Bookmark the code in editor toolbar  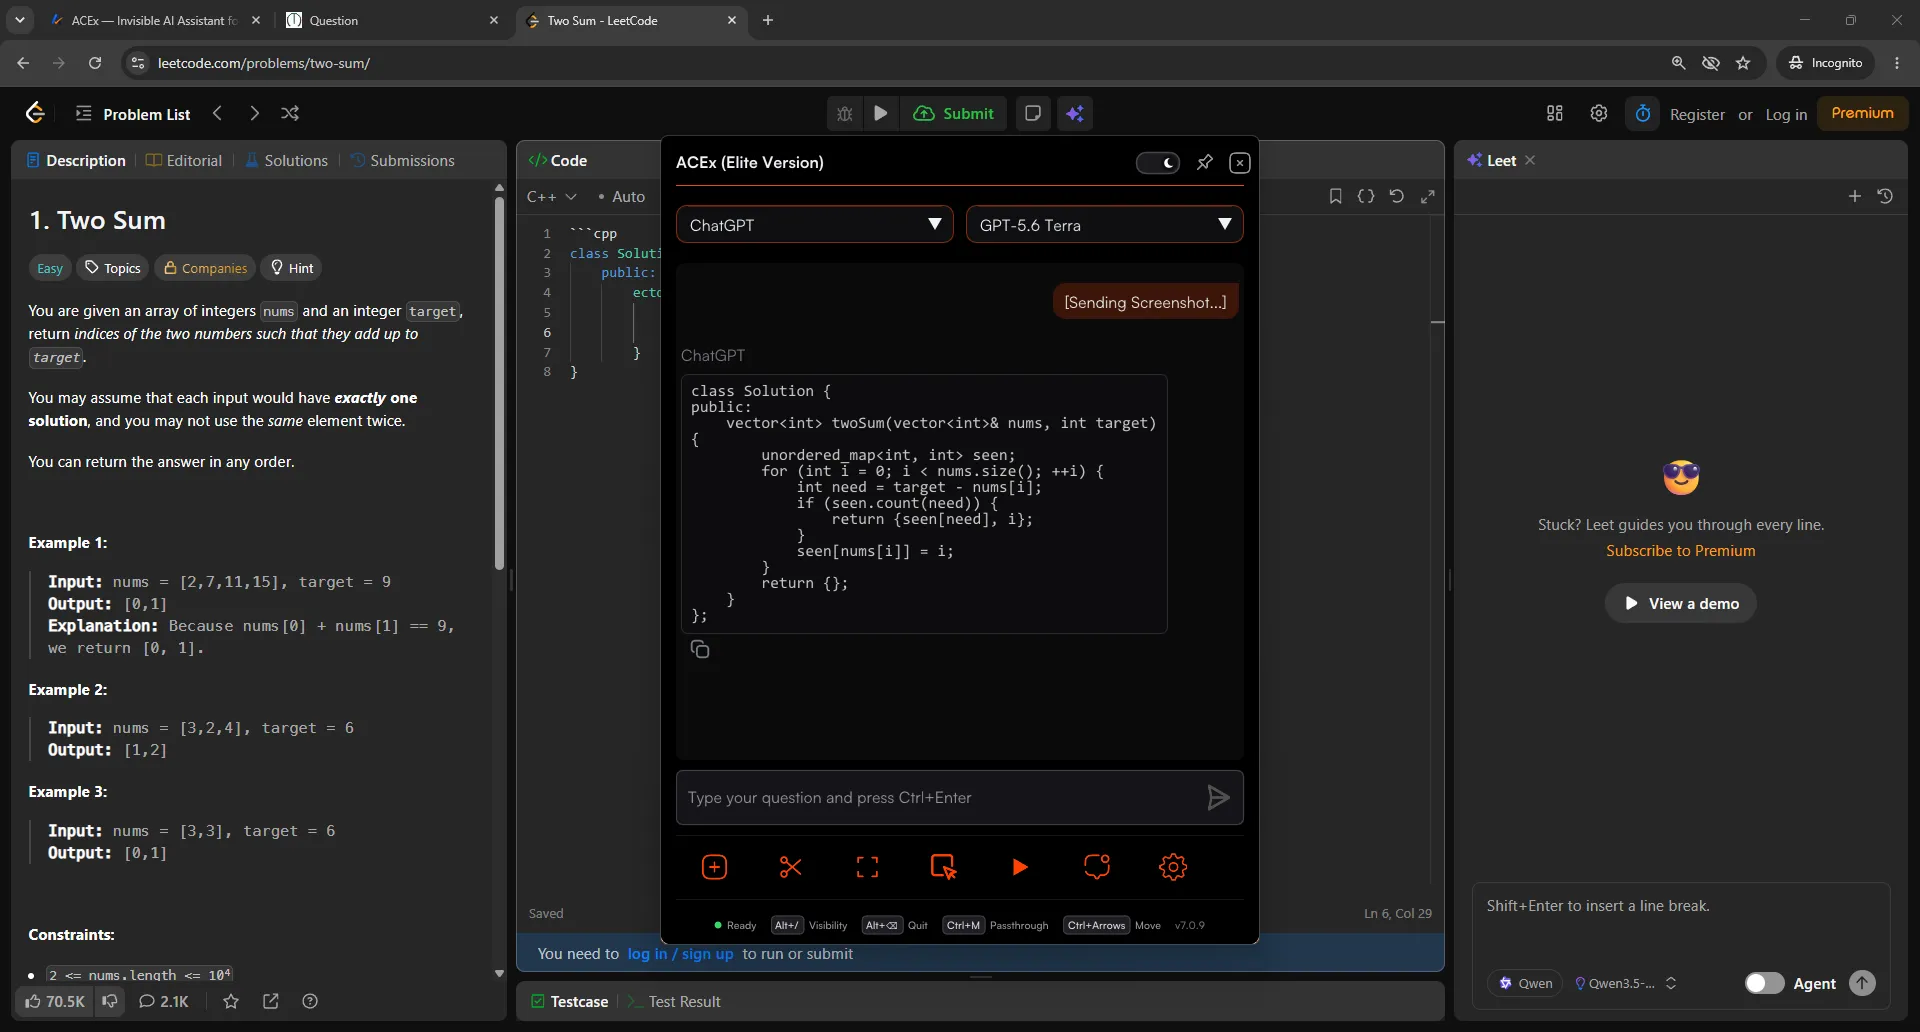1335,196
